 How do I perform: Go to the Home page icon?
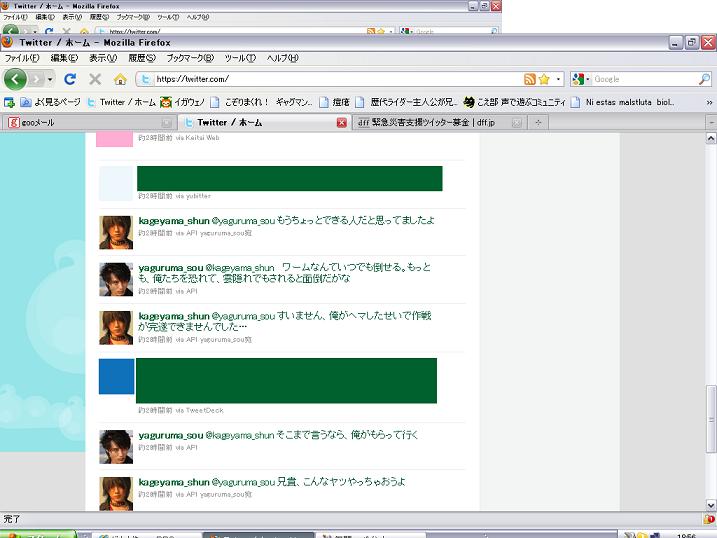coord(120,80)
